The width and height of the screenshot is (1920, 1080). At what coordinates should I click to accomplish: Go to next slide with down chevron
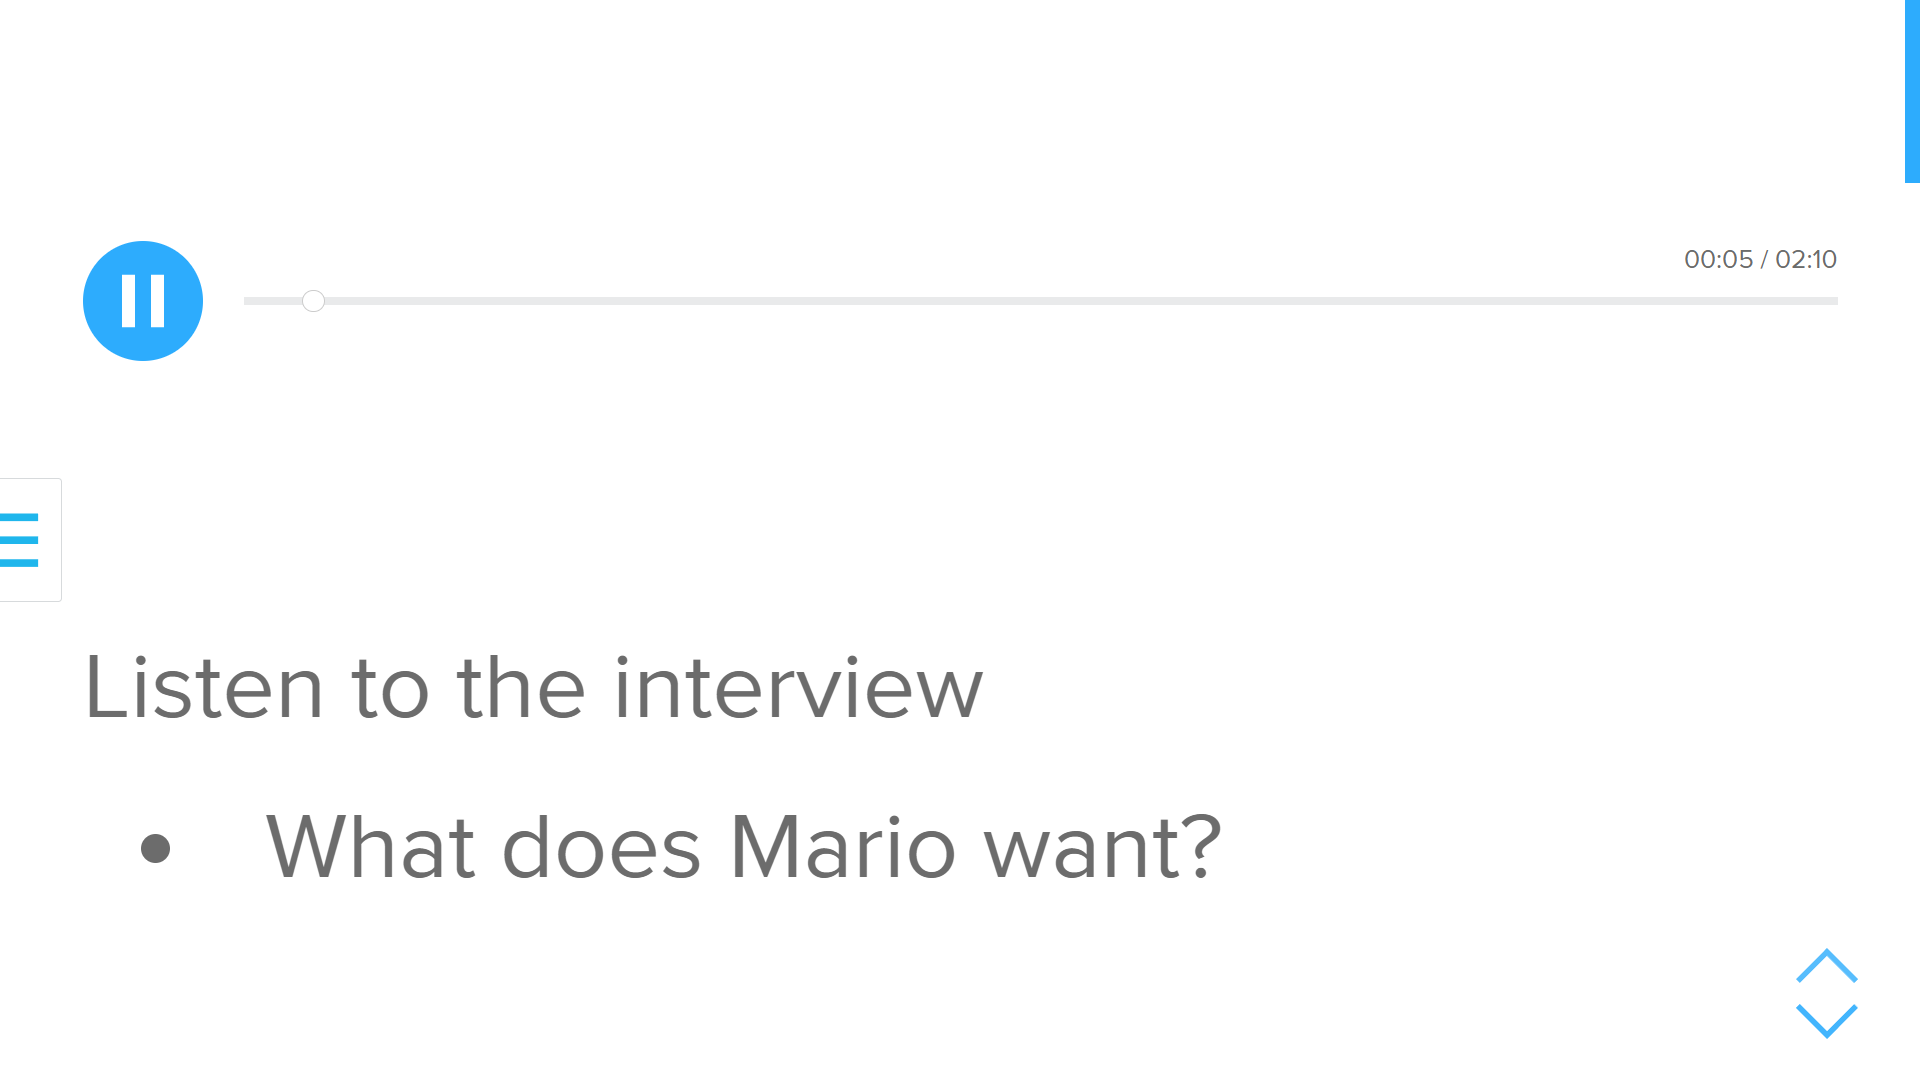pos(1826,1021)
